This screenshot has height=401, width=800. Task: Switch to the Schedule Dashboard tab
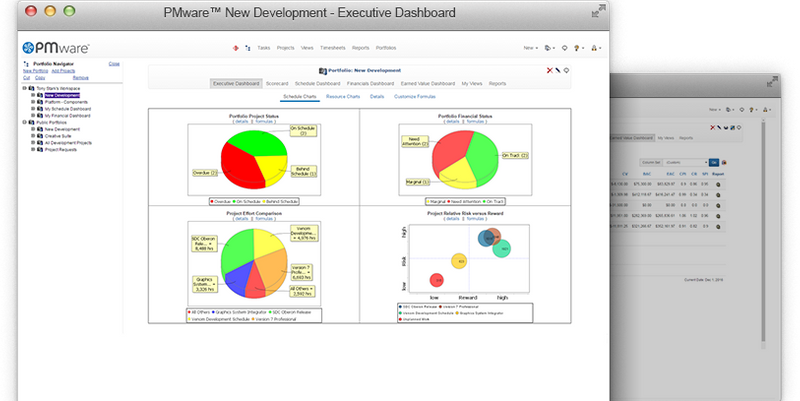coord(317,84)
